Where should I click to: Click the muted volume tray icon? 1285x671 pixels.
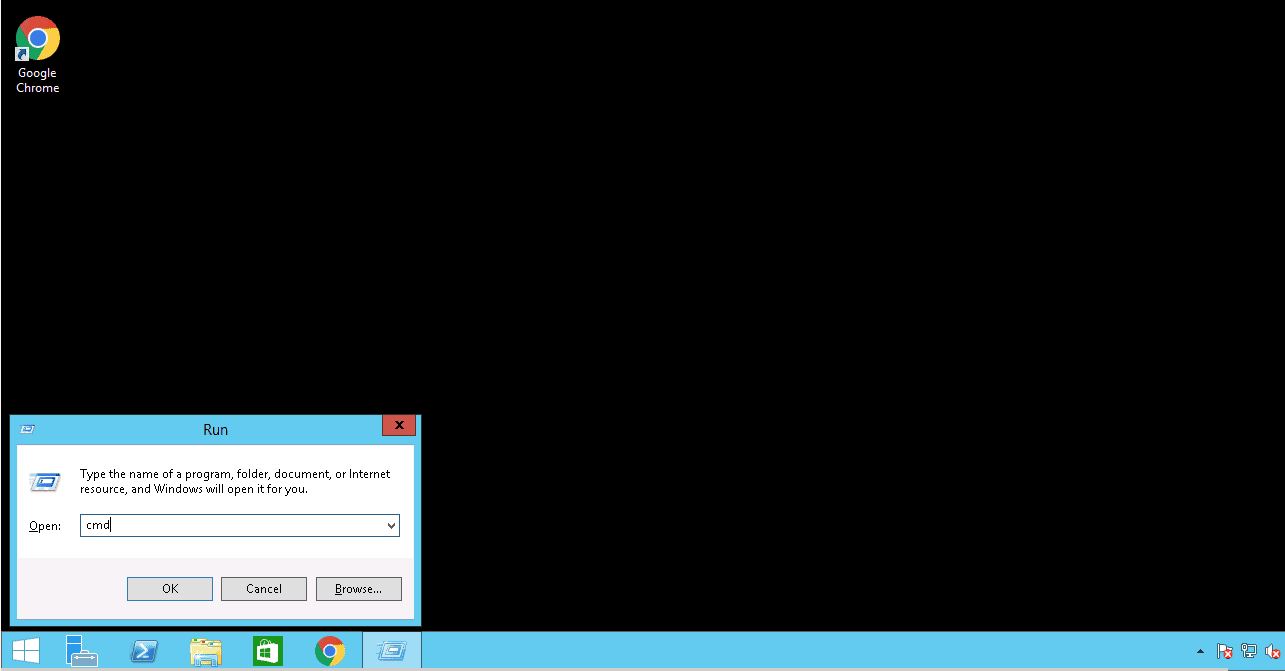[1272, 652]
